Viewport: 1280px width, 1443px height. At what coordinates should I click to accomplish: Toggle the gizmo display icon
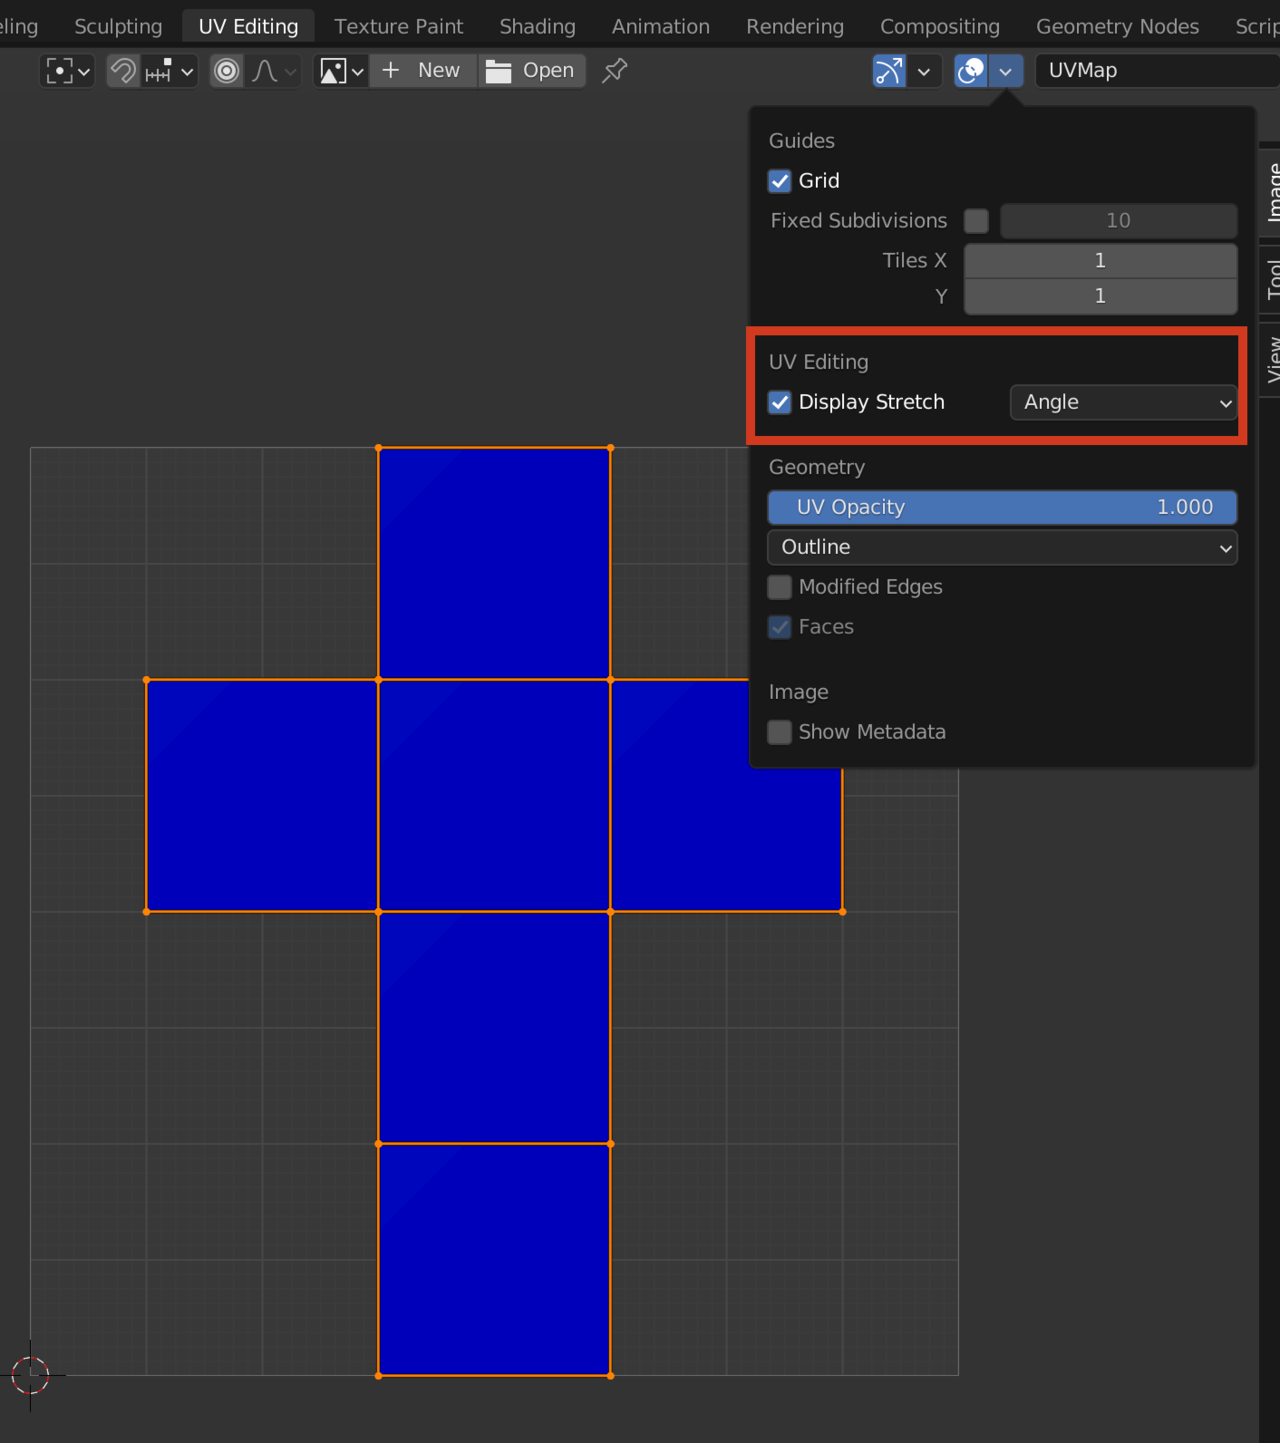click(x=889, y=71)
